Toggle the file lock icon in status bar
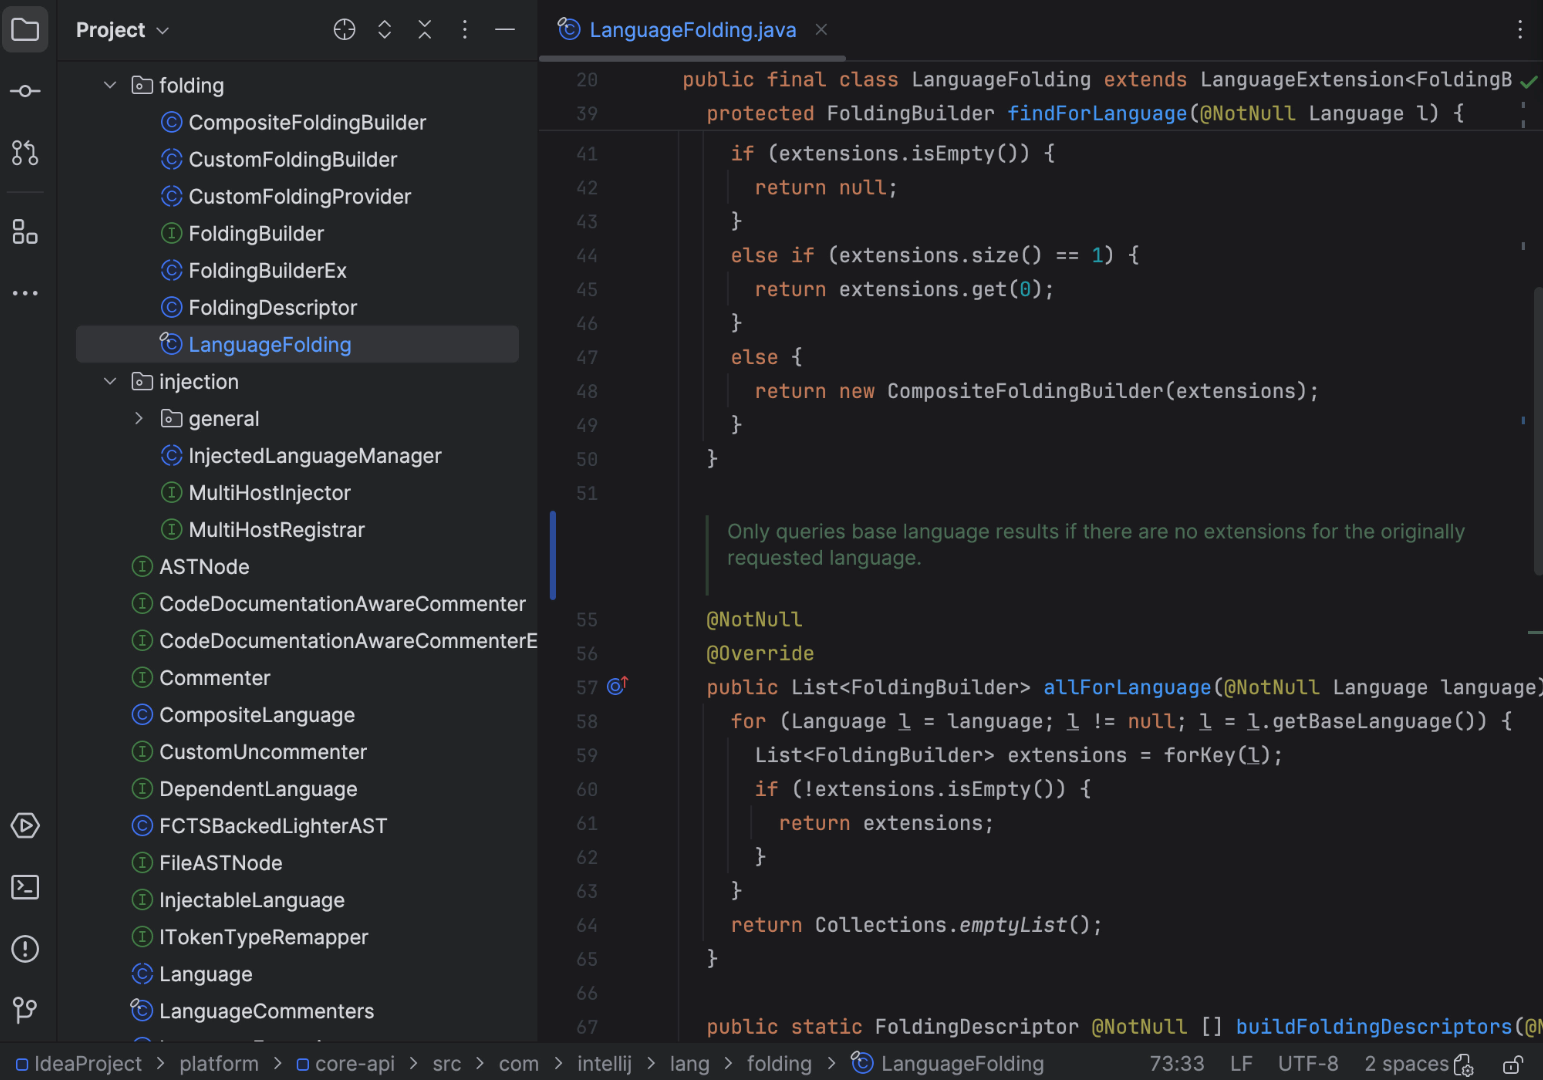The image size is (1543, 1080). 1514,1063
